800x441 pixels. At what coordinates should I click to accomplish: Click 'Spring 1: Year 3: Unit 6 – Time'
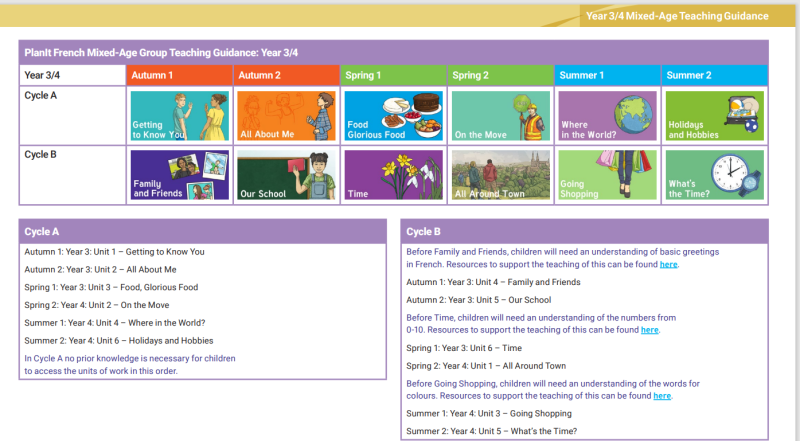click(464, 348)
